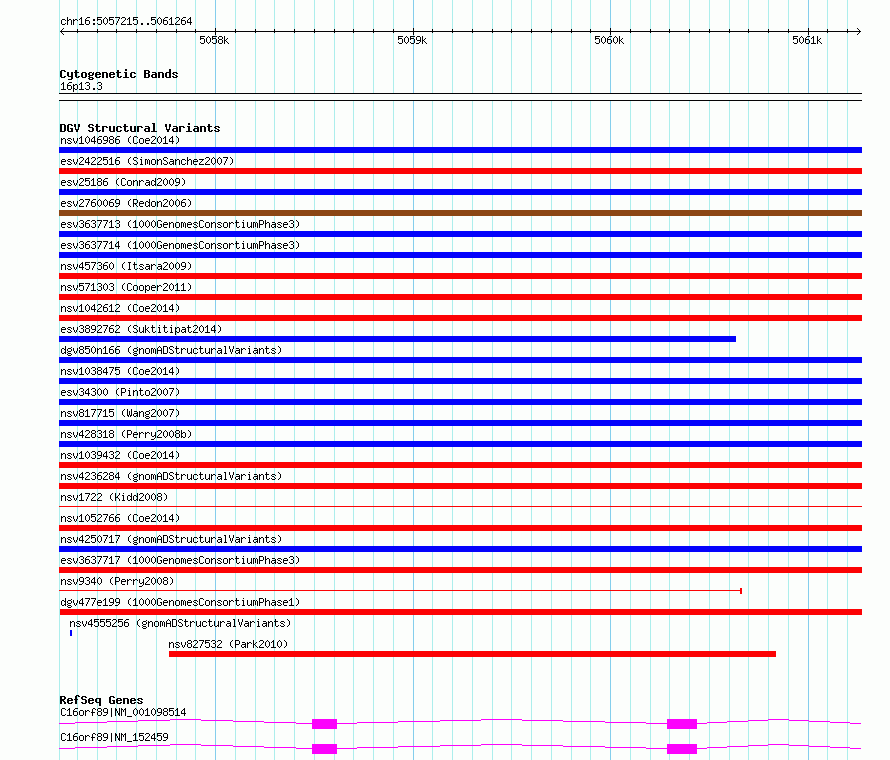Click the 5061k ruler position label
The width and height of the screenshot is (890, 760).
[807, 40]
